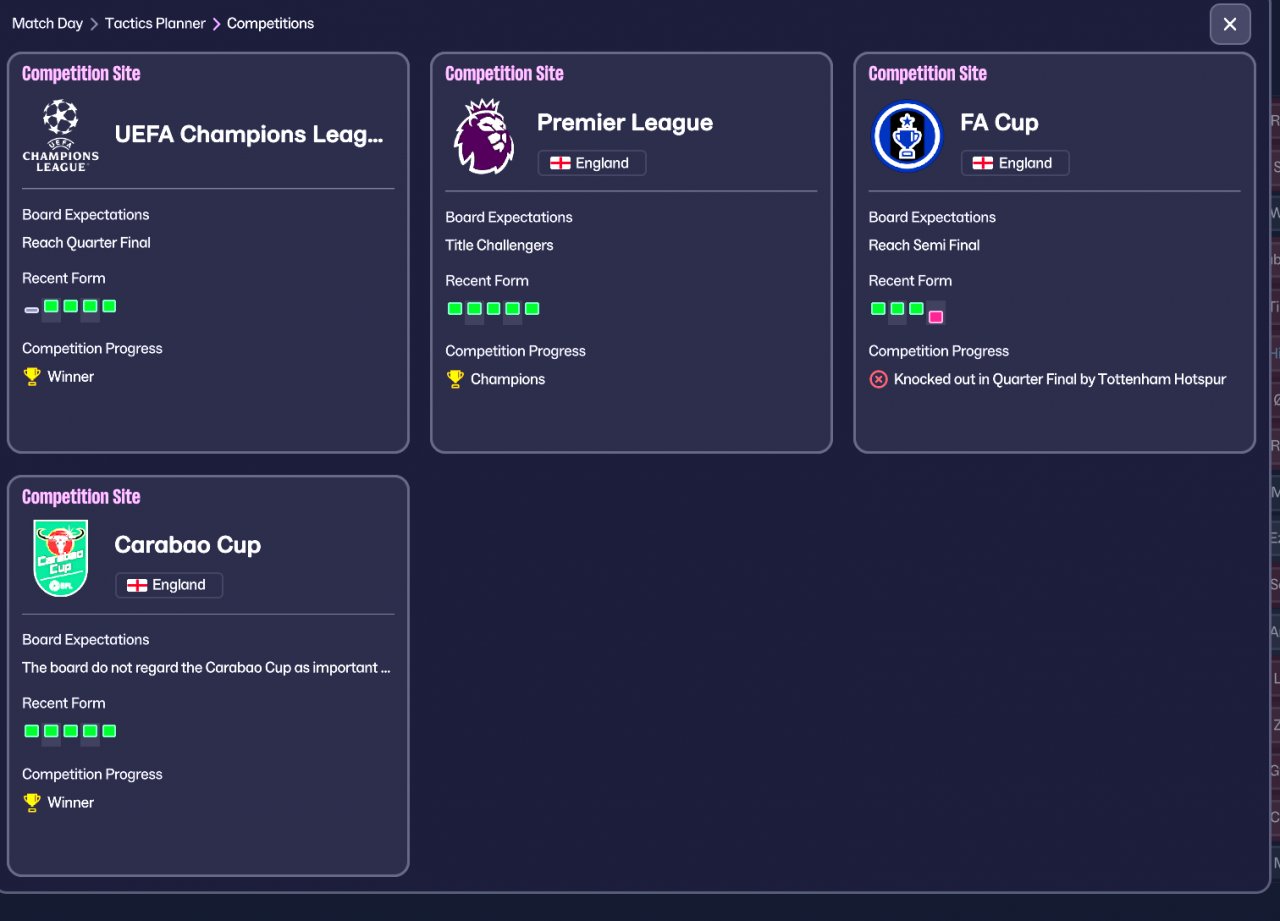The height and width of the screenshot is (921, 1280).
Task: Go to Match Day breadcrumb
Action: (47, 23)
